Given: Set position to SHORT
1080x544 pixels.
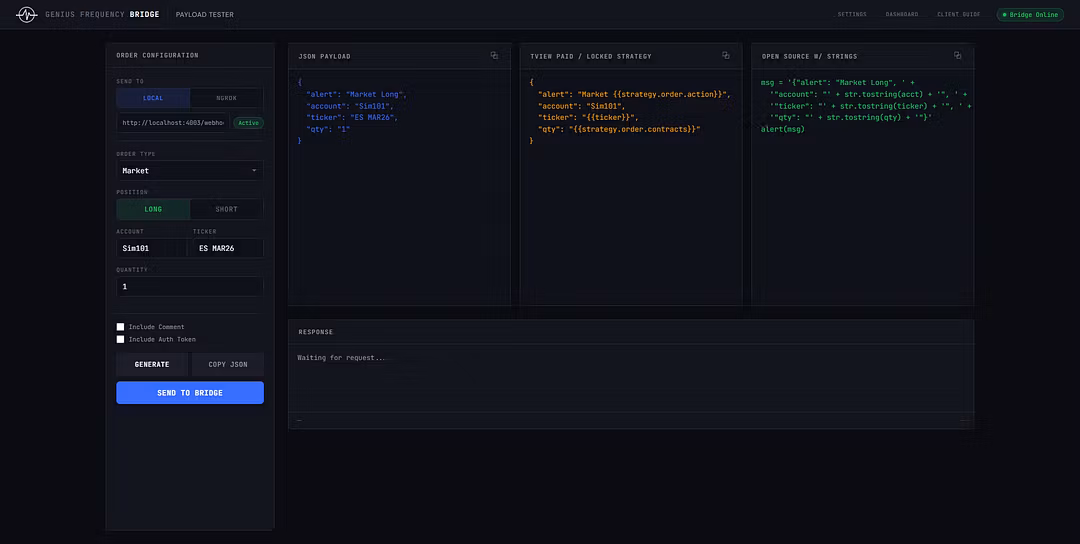Looking at the screenshot, I should point(227,209).
